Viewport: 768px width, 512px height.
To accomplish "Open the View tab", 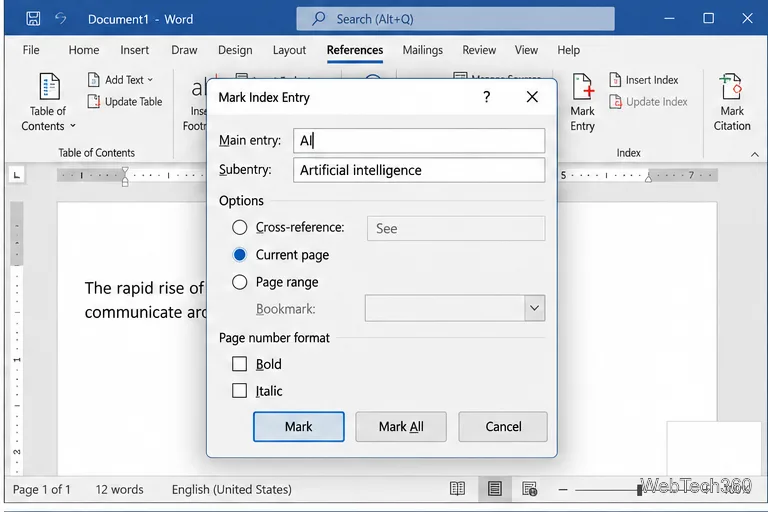I will [x=526, y=50].
